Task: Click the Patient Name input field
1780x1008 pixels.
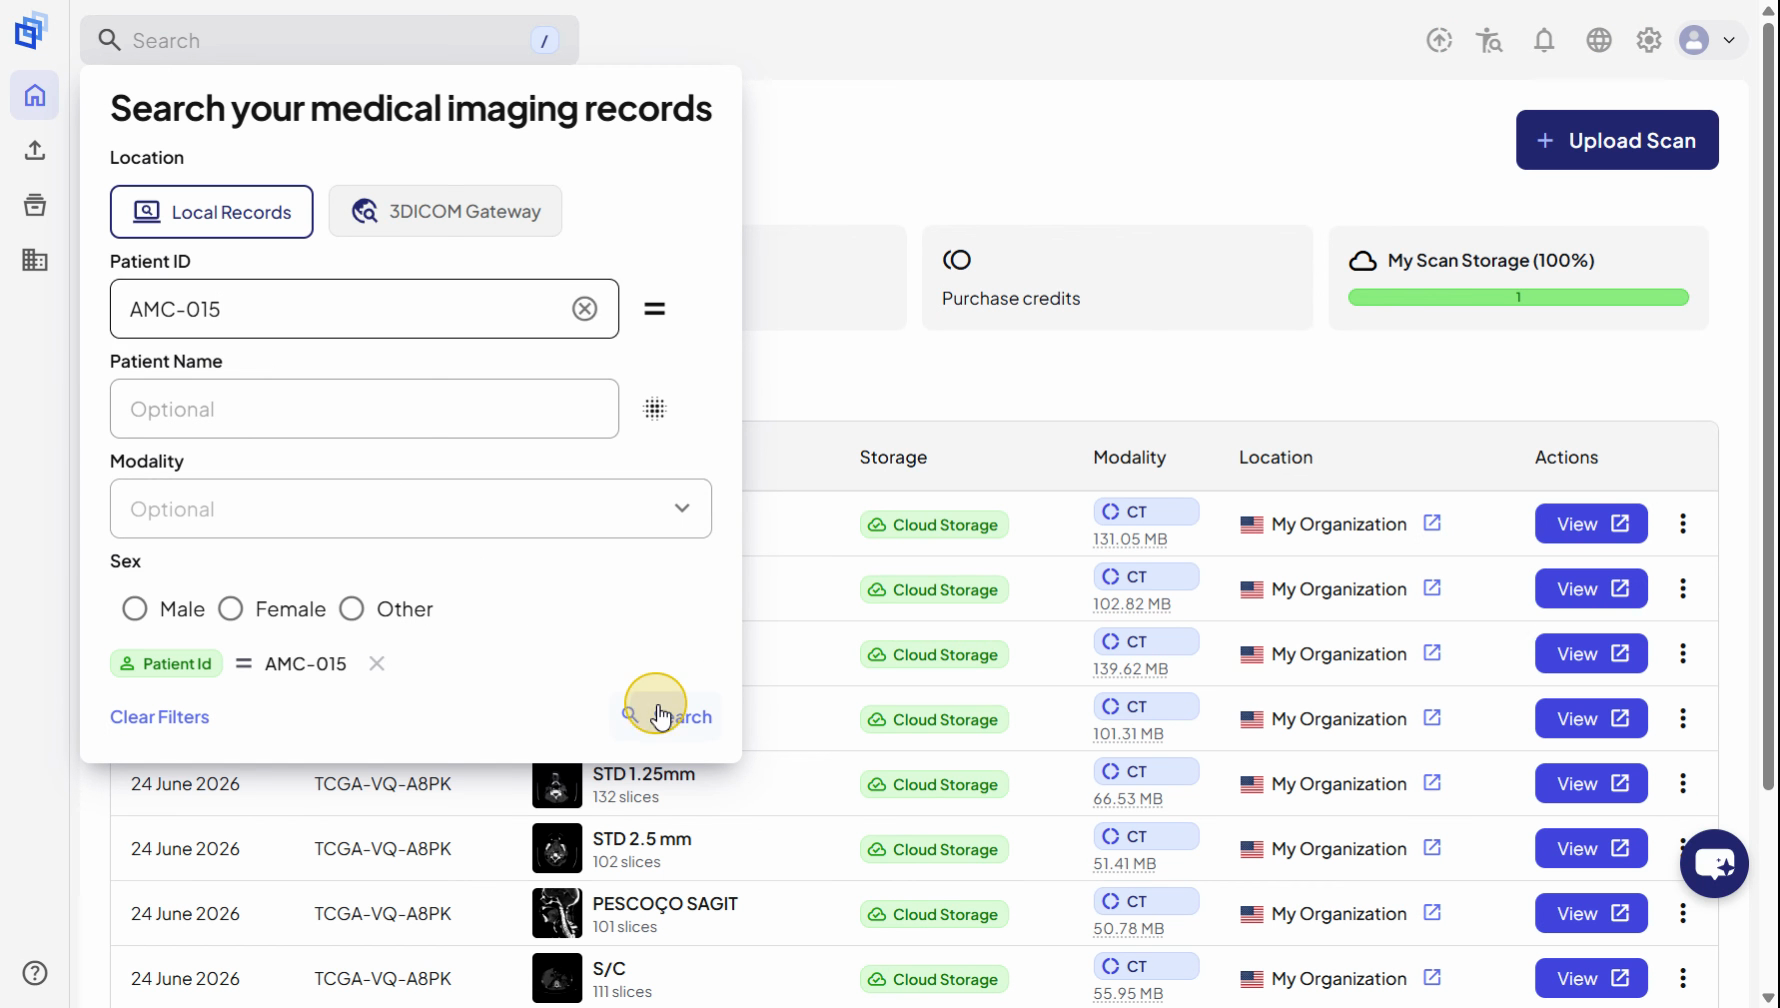Action: [364, 409]
